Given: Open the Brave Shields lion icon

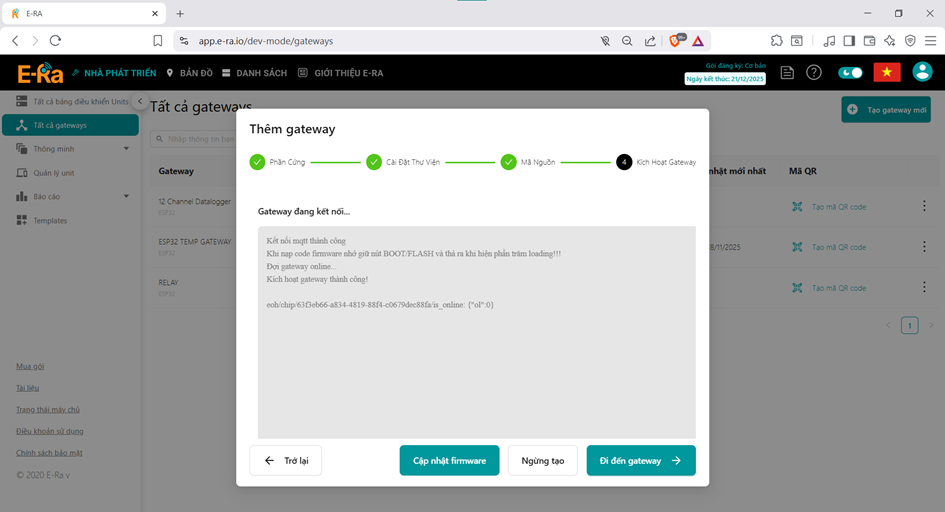Looking at the screenshot, I should click(675, 41).
